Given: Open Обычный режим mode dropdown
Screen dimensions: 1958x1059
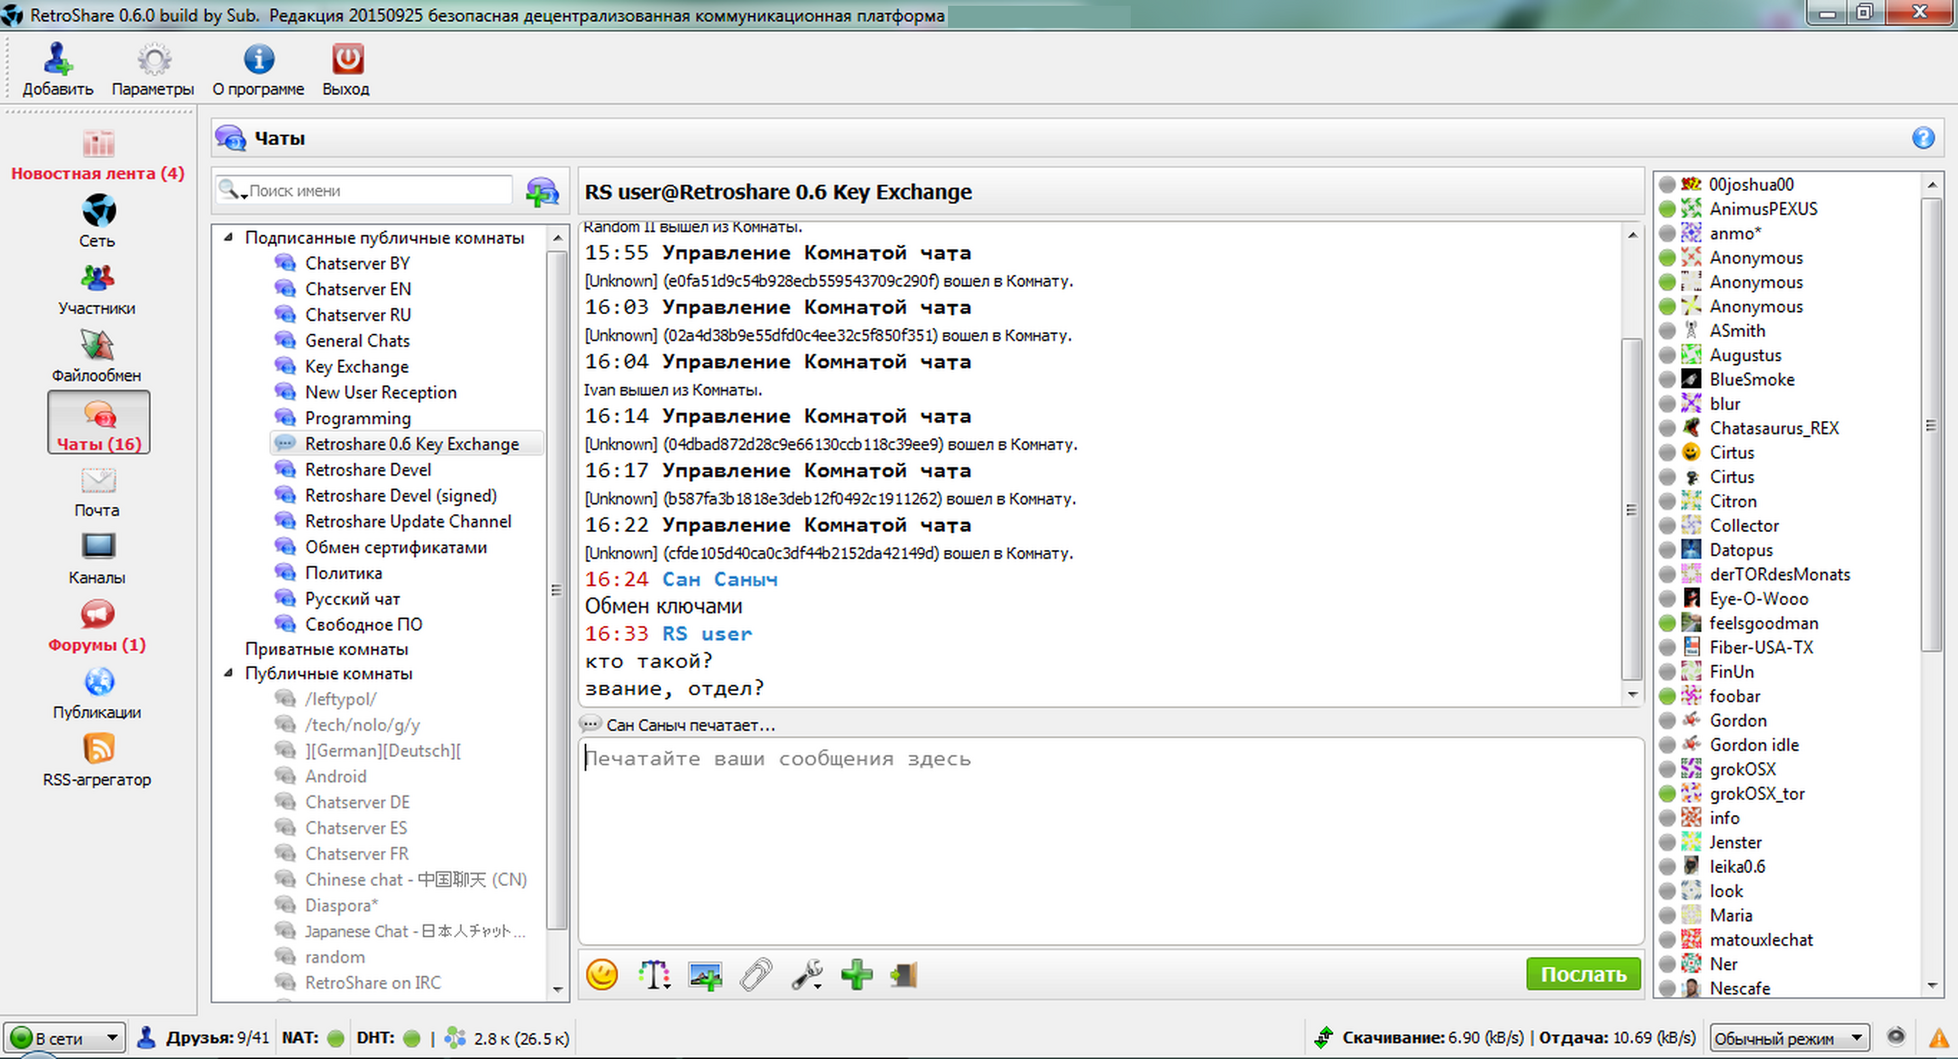Looking at the screenshot, I should [1789, 1038].
